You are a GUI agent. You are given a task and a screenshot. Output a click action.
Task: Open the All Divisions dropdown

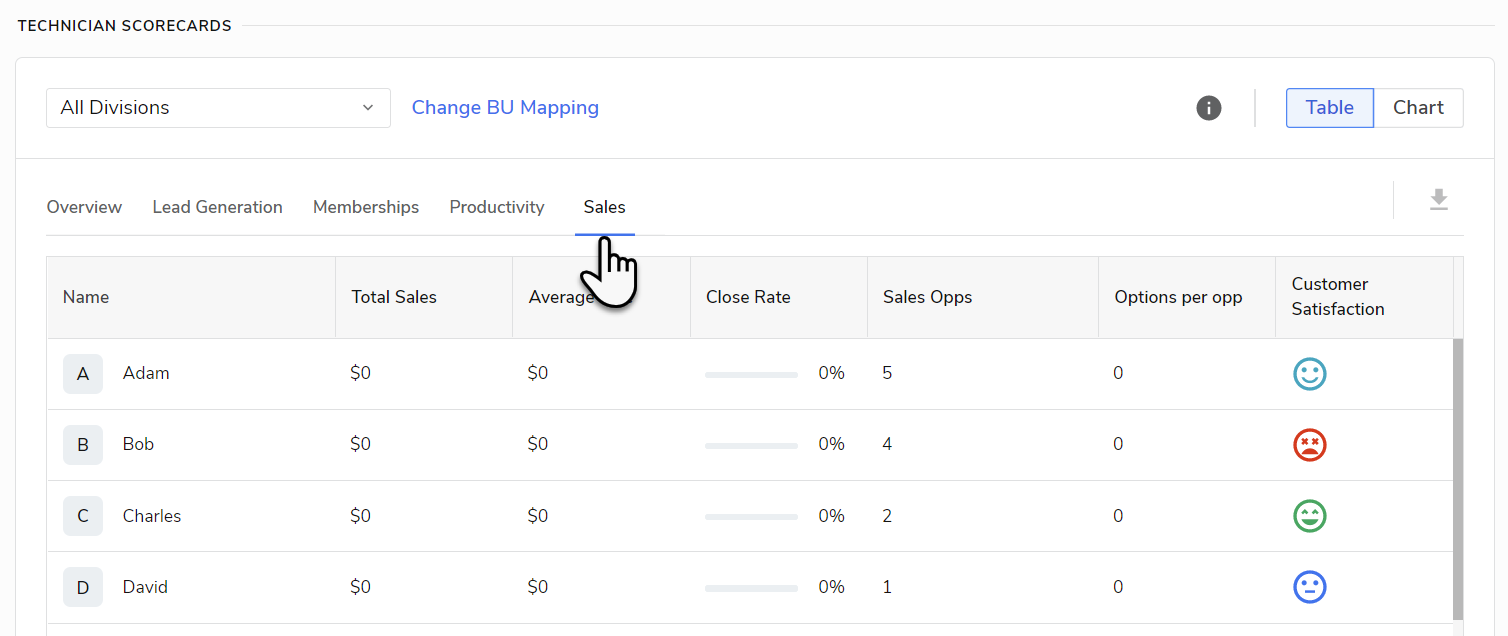(218, 107)
